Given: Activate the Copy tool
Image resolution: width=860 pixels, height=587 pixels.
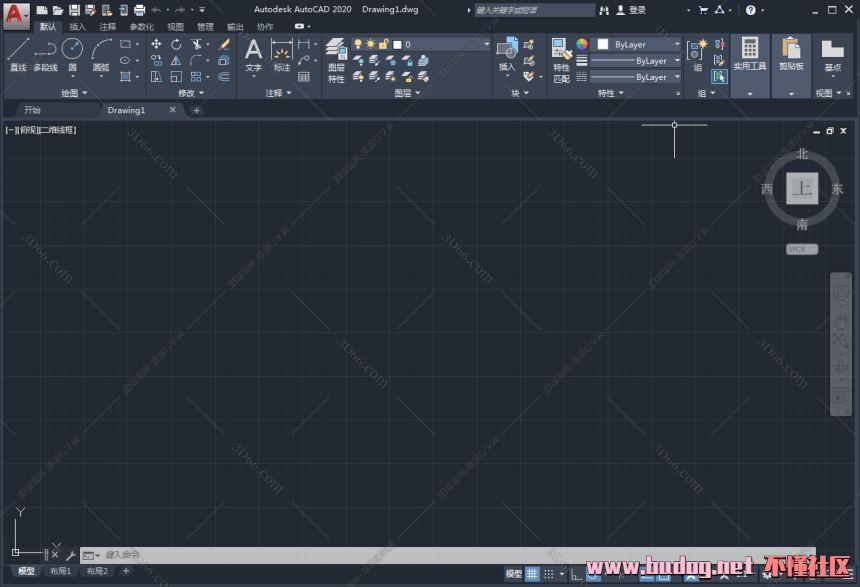Looking at the screenshot, I should pos(156,60).
